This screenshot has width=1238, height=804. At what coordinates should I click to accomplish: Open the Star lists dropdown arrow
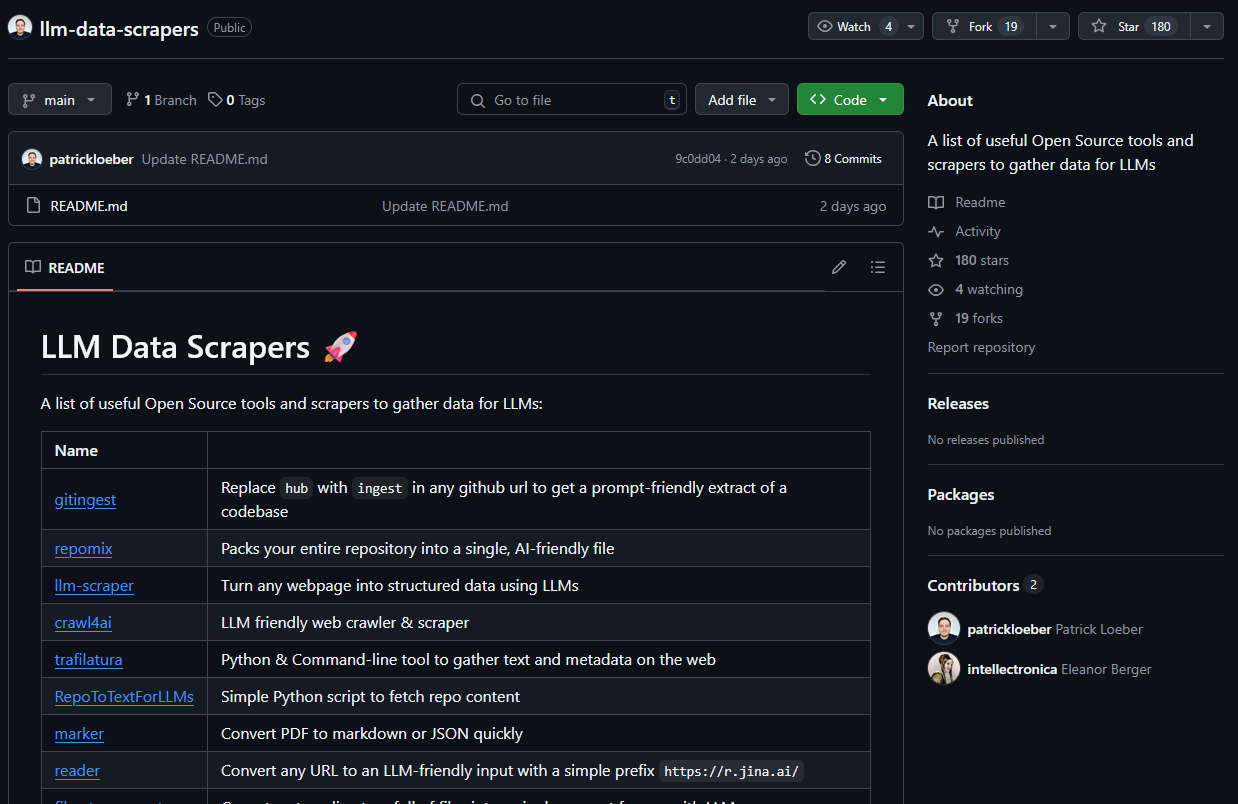point(1207,27)
